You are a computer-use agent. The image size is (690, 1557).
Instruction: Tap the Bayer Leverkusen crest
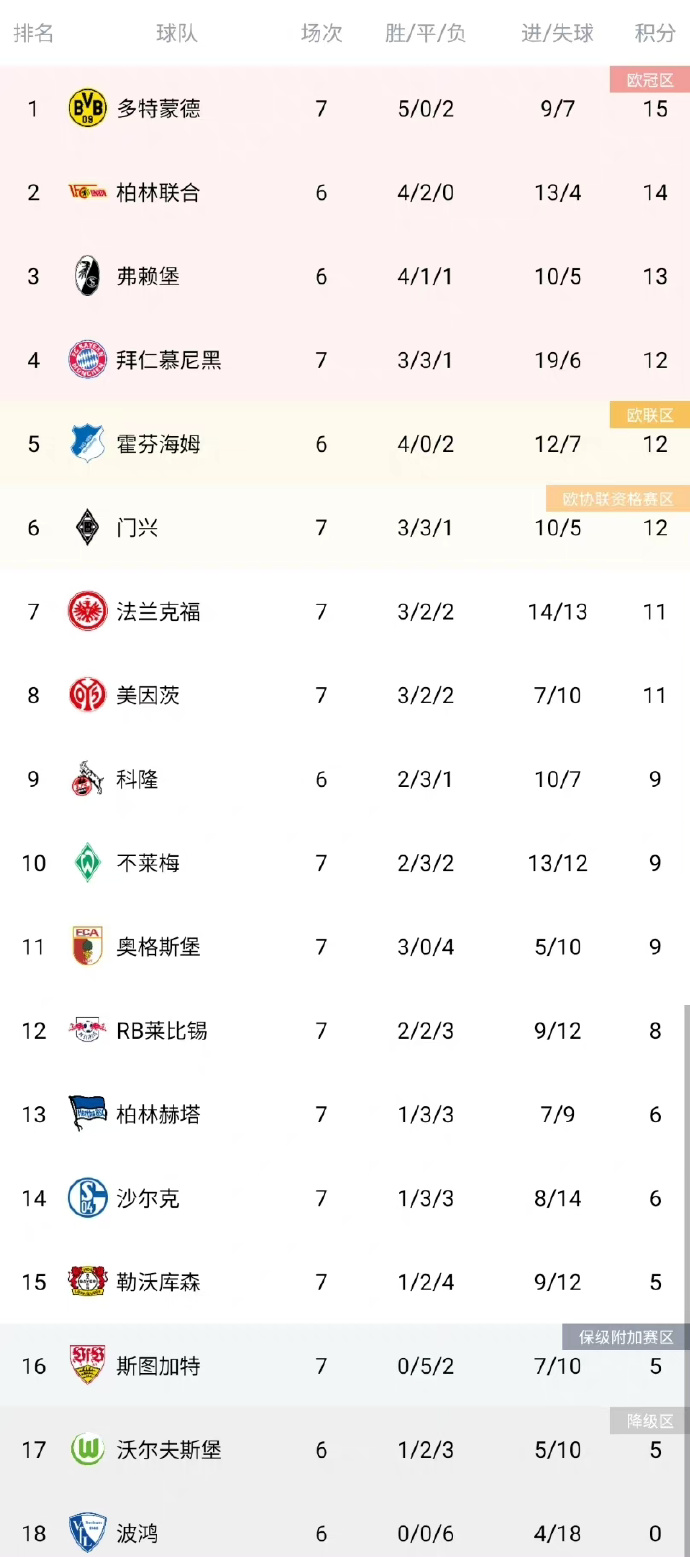[x=87, y=1282]
